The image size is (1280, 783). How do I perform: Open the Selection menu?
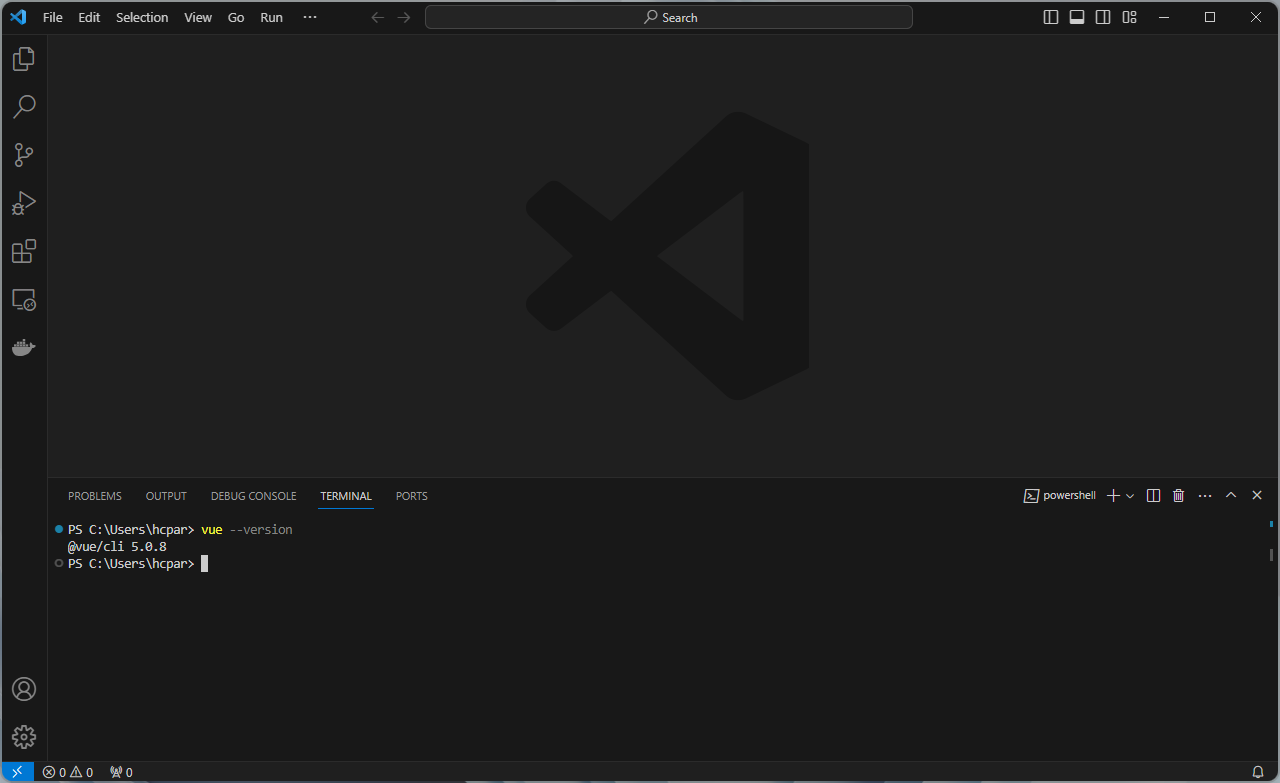(x=142, y=17)
